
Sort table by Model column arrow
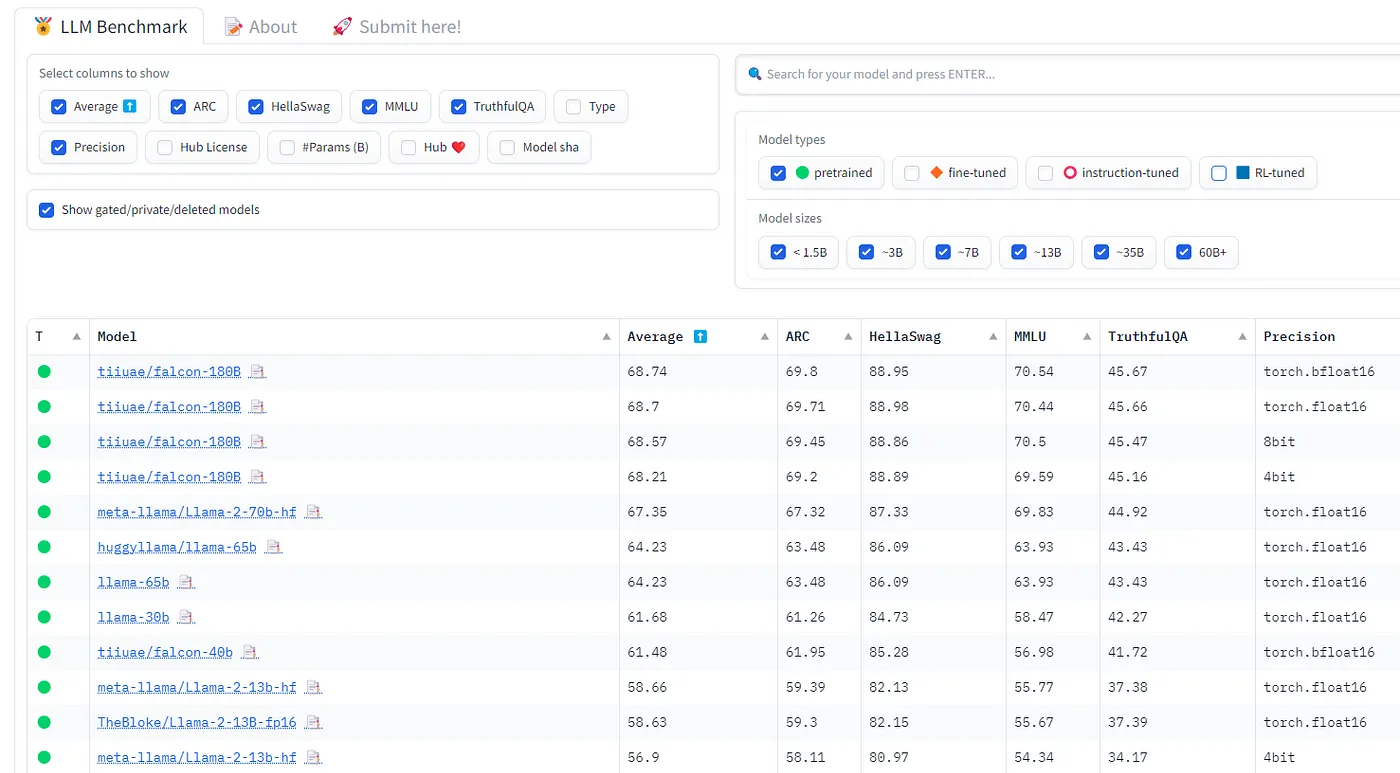point(606,337)
